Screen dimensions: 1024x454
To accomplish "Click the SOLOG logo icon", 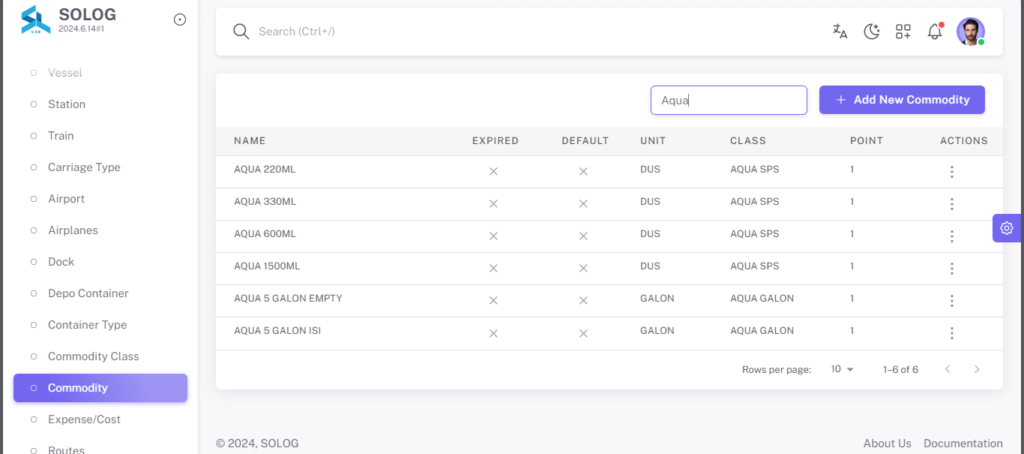I will click(x=35, y=20).
